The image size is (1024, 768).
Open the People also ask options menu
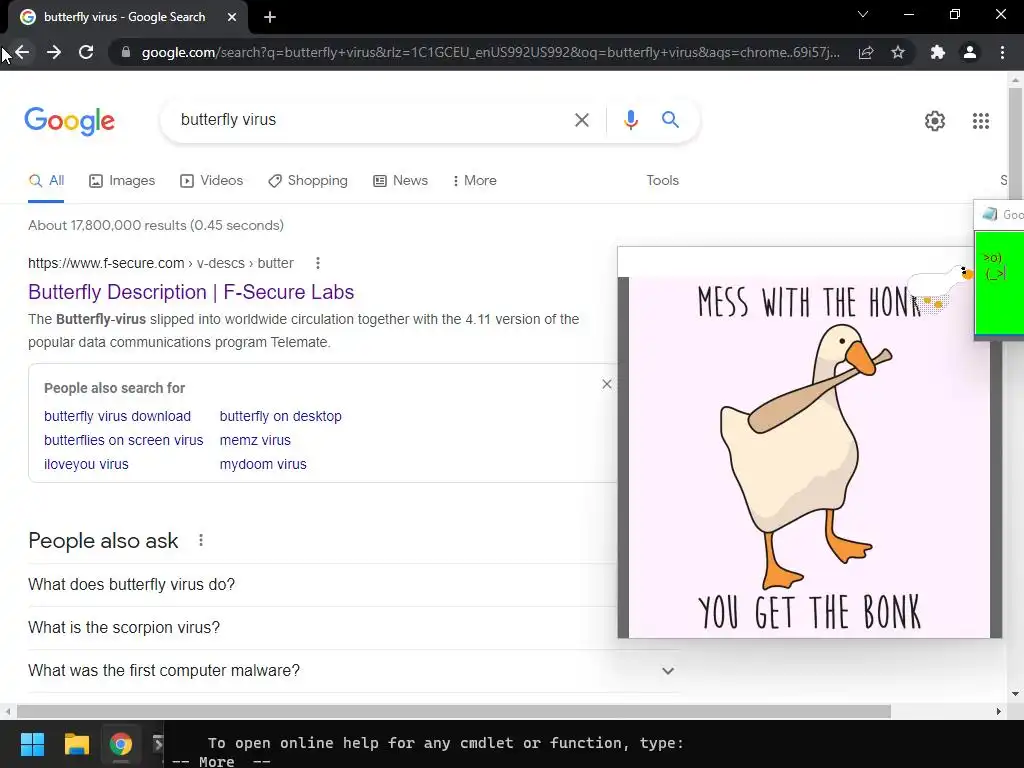(x=201, y=541)
